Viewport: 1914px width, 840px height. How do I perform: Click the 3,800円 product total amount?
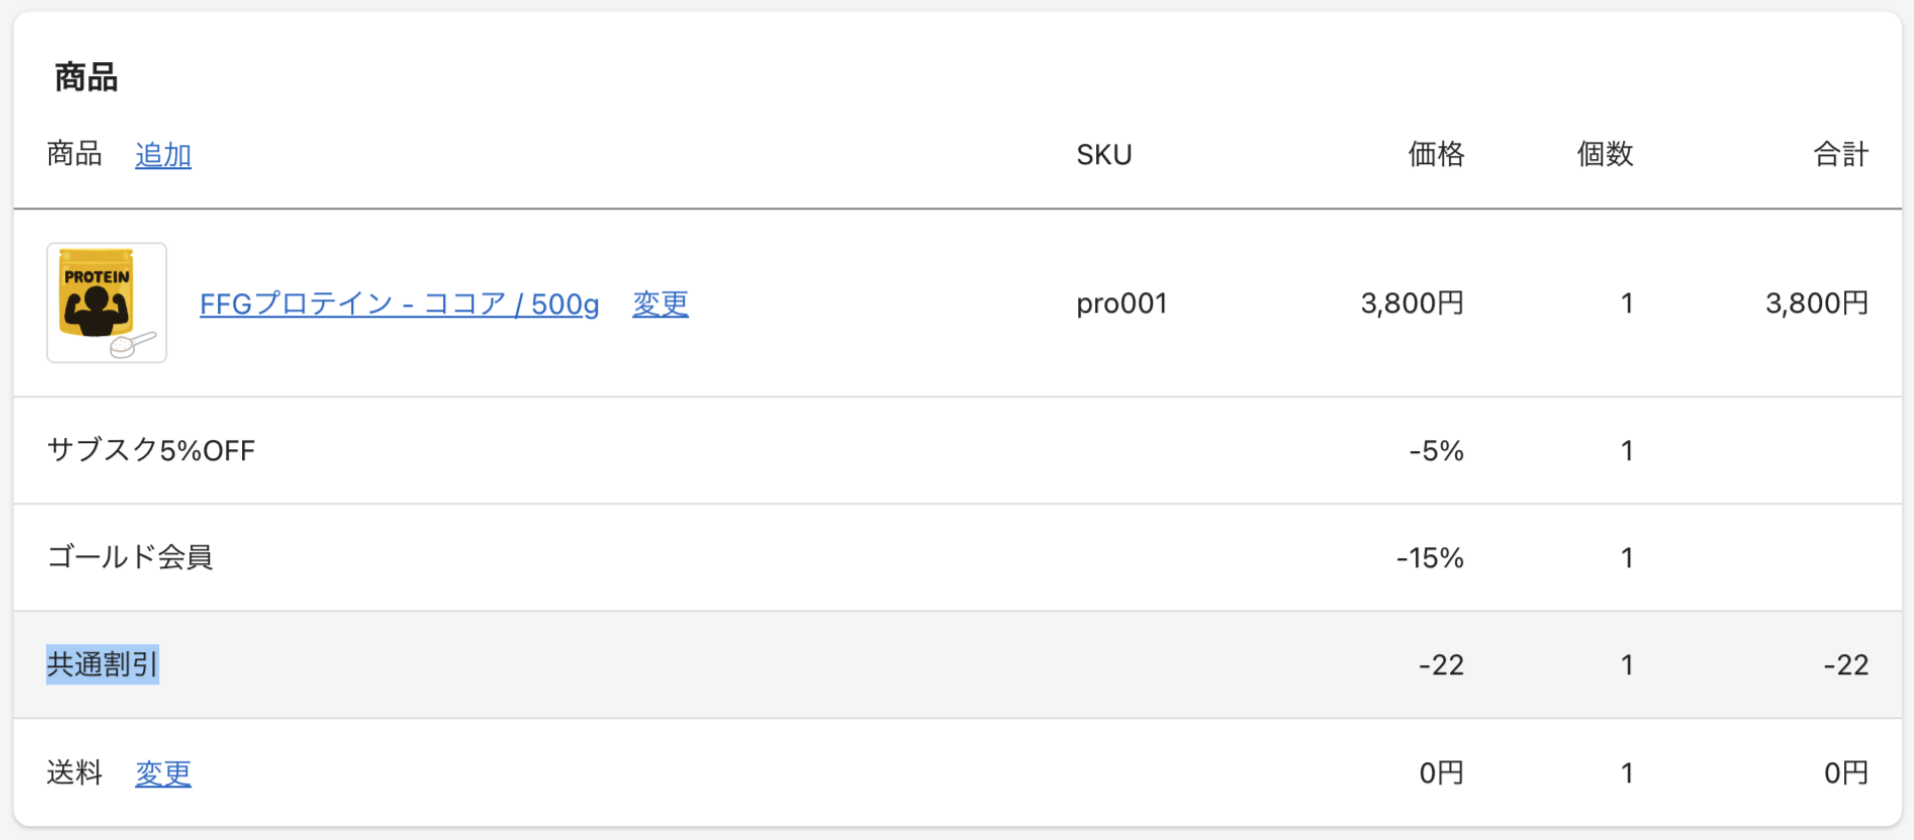coord(1817,304)
